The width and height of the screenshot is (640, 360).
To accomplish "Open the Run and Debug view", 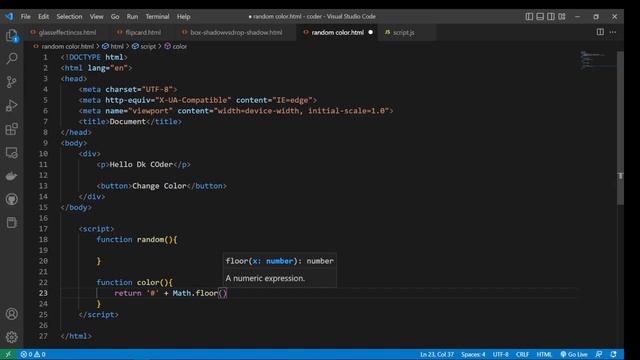I will coord(12,106).
